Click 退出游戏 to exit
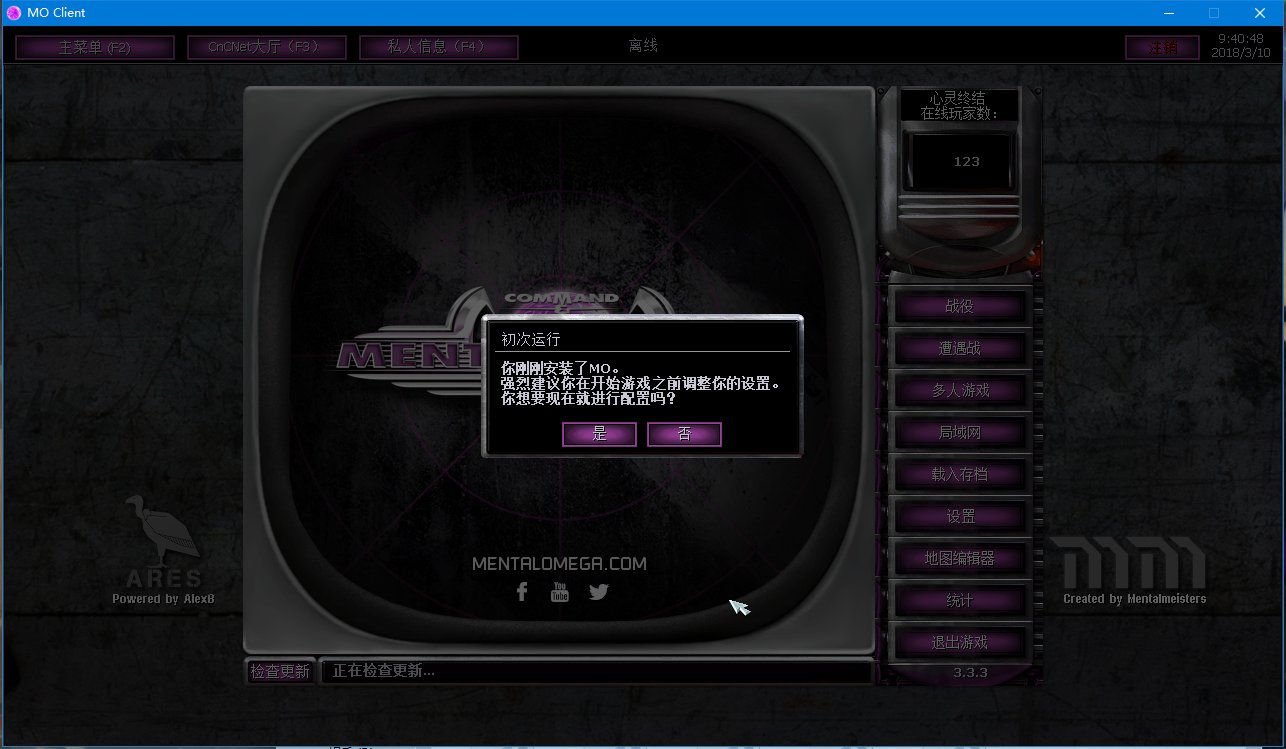 [x=960, y=642]
